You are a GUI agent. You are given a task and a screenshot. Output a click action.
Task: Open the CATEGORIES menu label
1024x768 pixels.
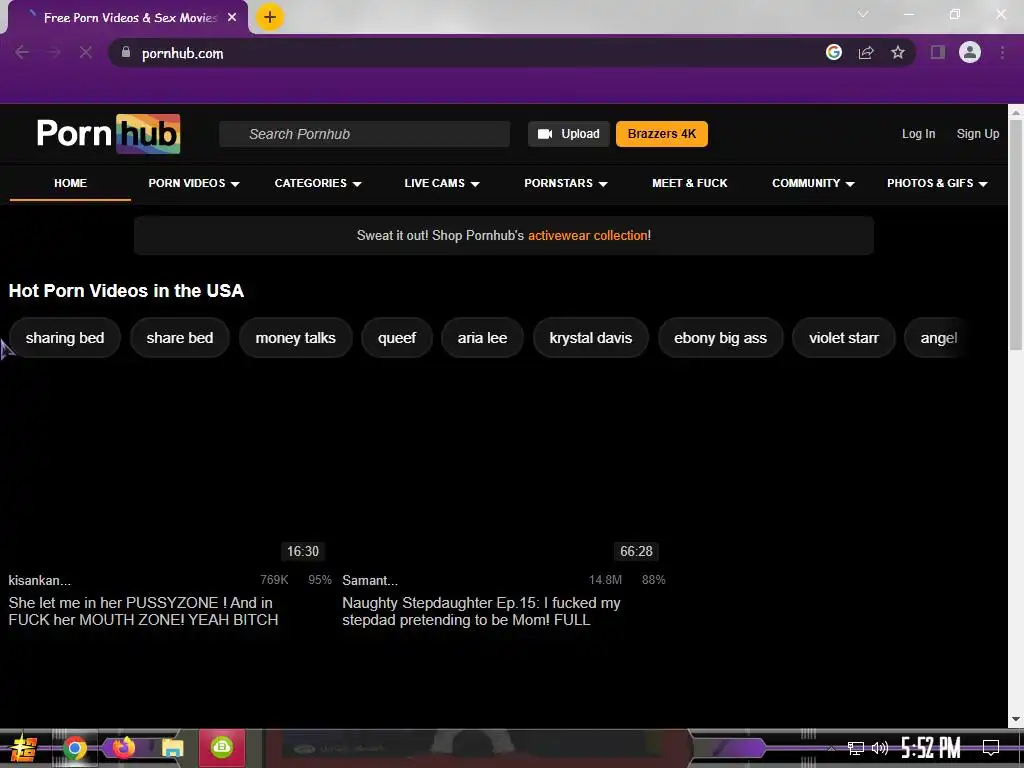[x=310, y=183]
